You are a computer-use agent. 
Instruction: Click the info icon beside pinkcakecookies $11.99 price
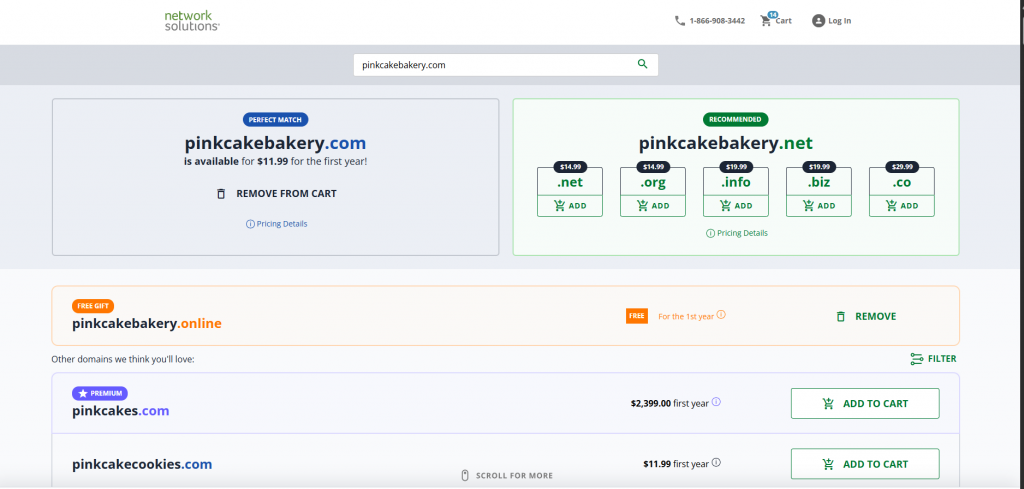click(716, 463)
